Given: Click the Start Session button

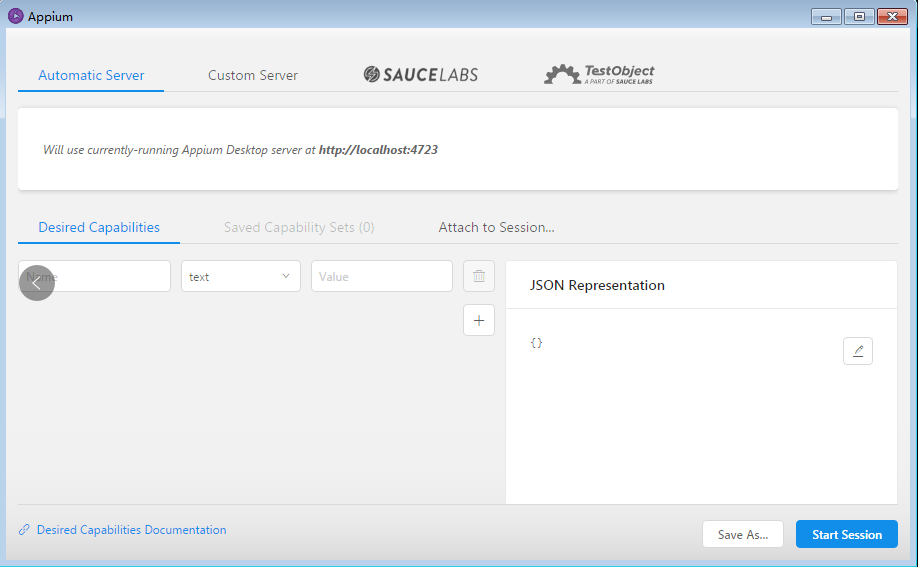Looking at the screenshot, I should [847, 534].
